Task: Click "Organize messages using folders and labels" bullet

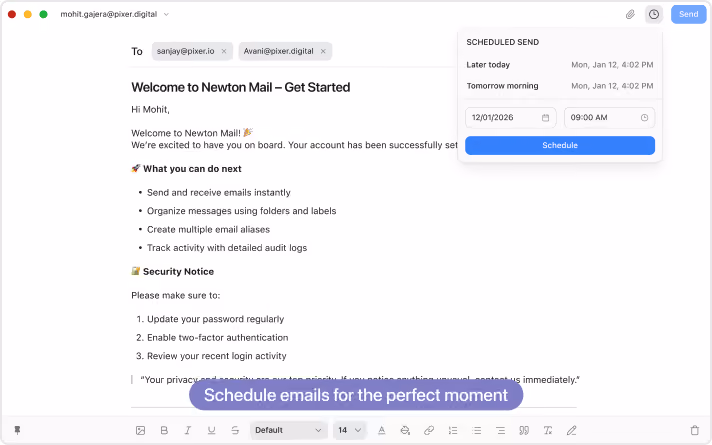Action: click(x=242, y=211)
